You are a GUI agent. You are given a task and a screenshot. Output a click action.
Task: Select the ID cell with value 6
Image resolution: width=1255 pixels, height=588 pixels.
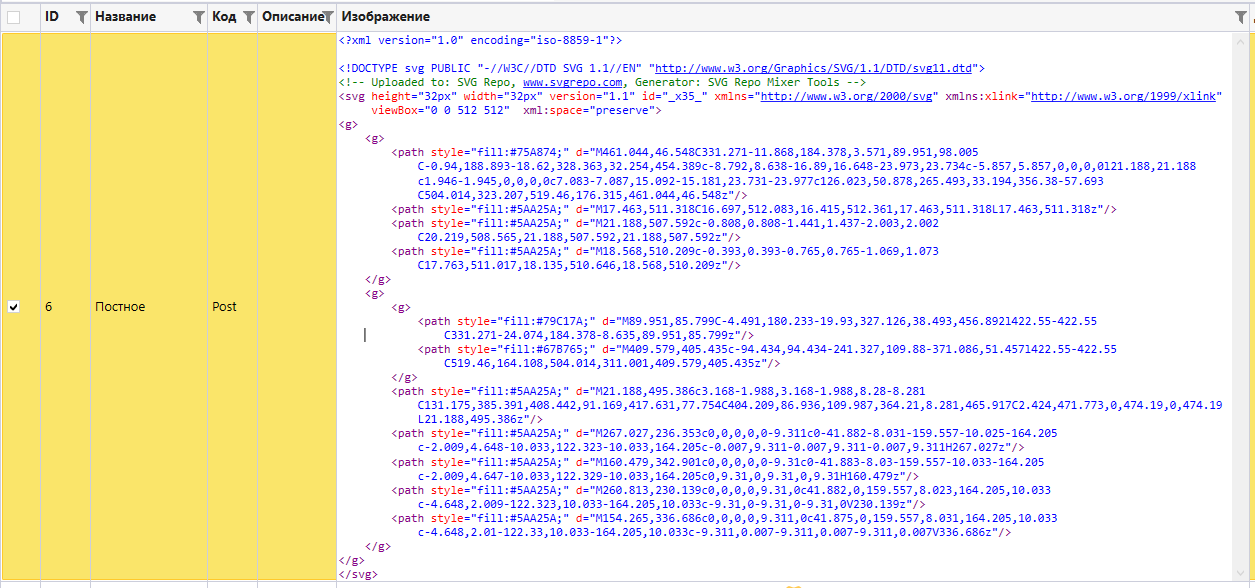click(x=49, y=307)
